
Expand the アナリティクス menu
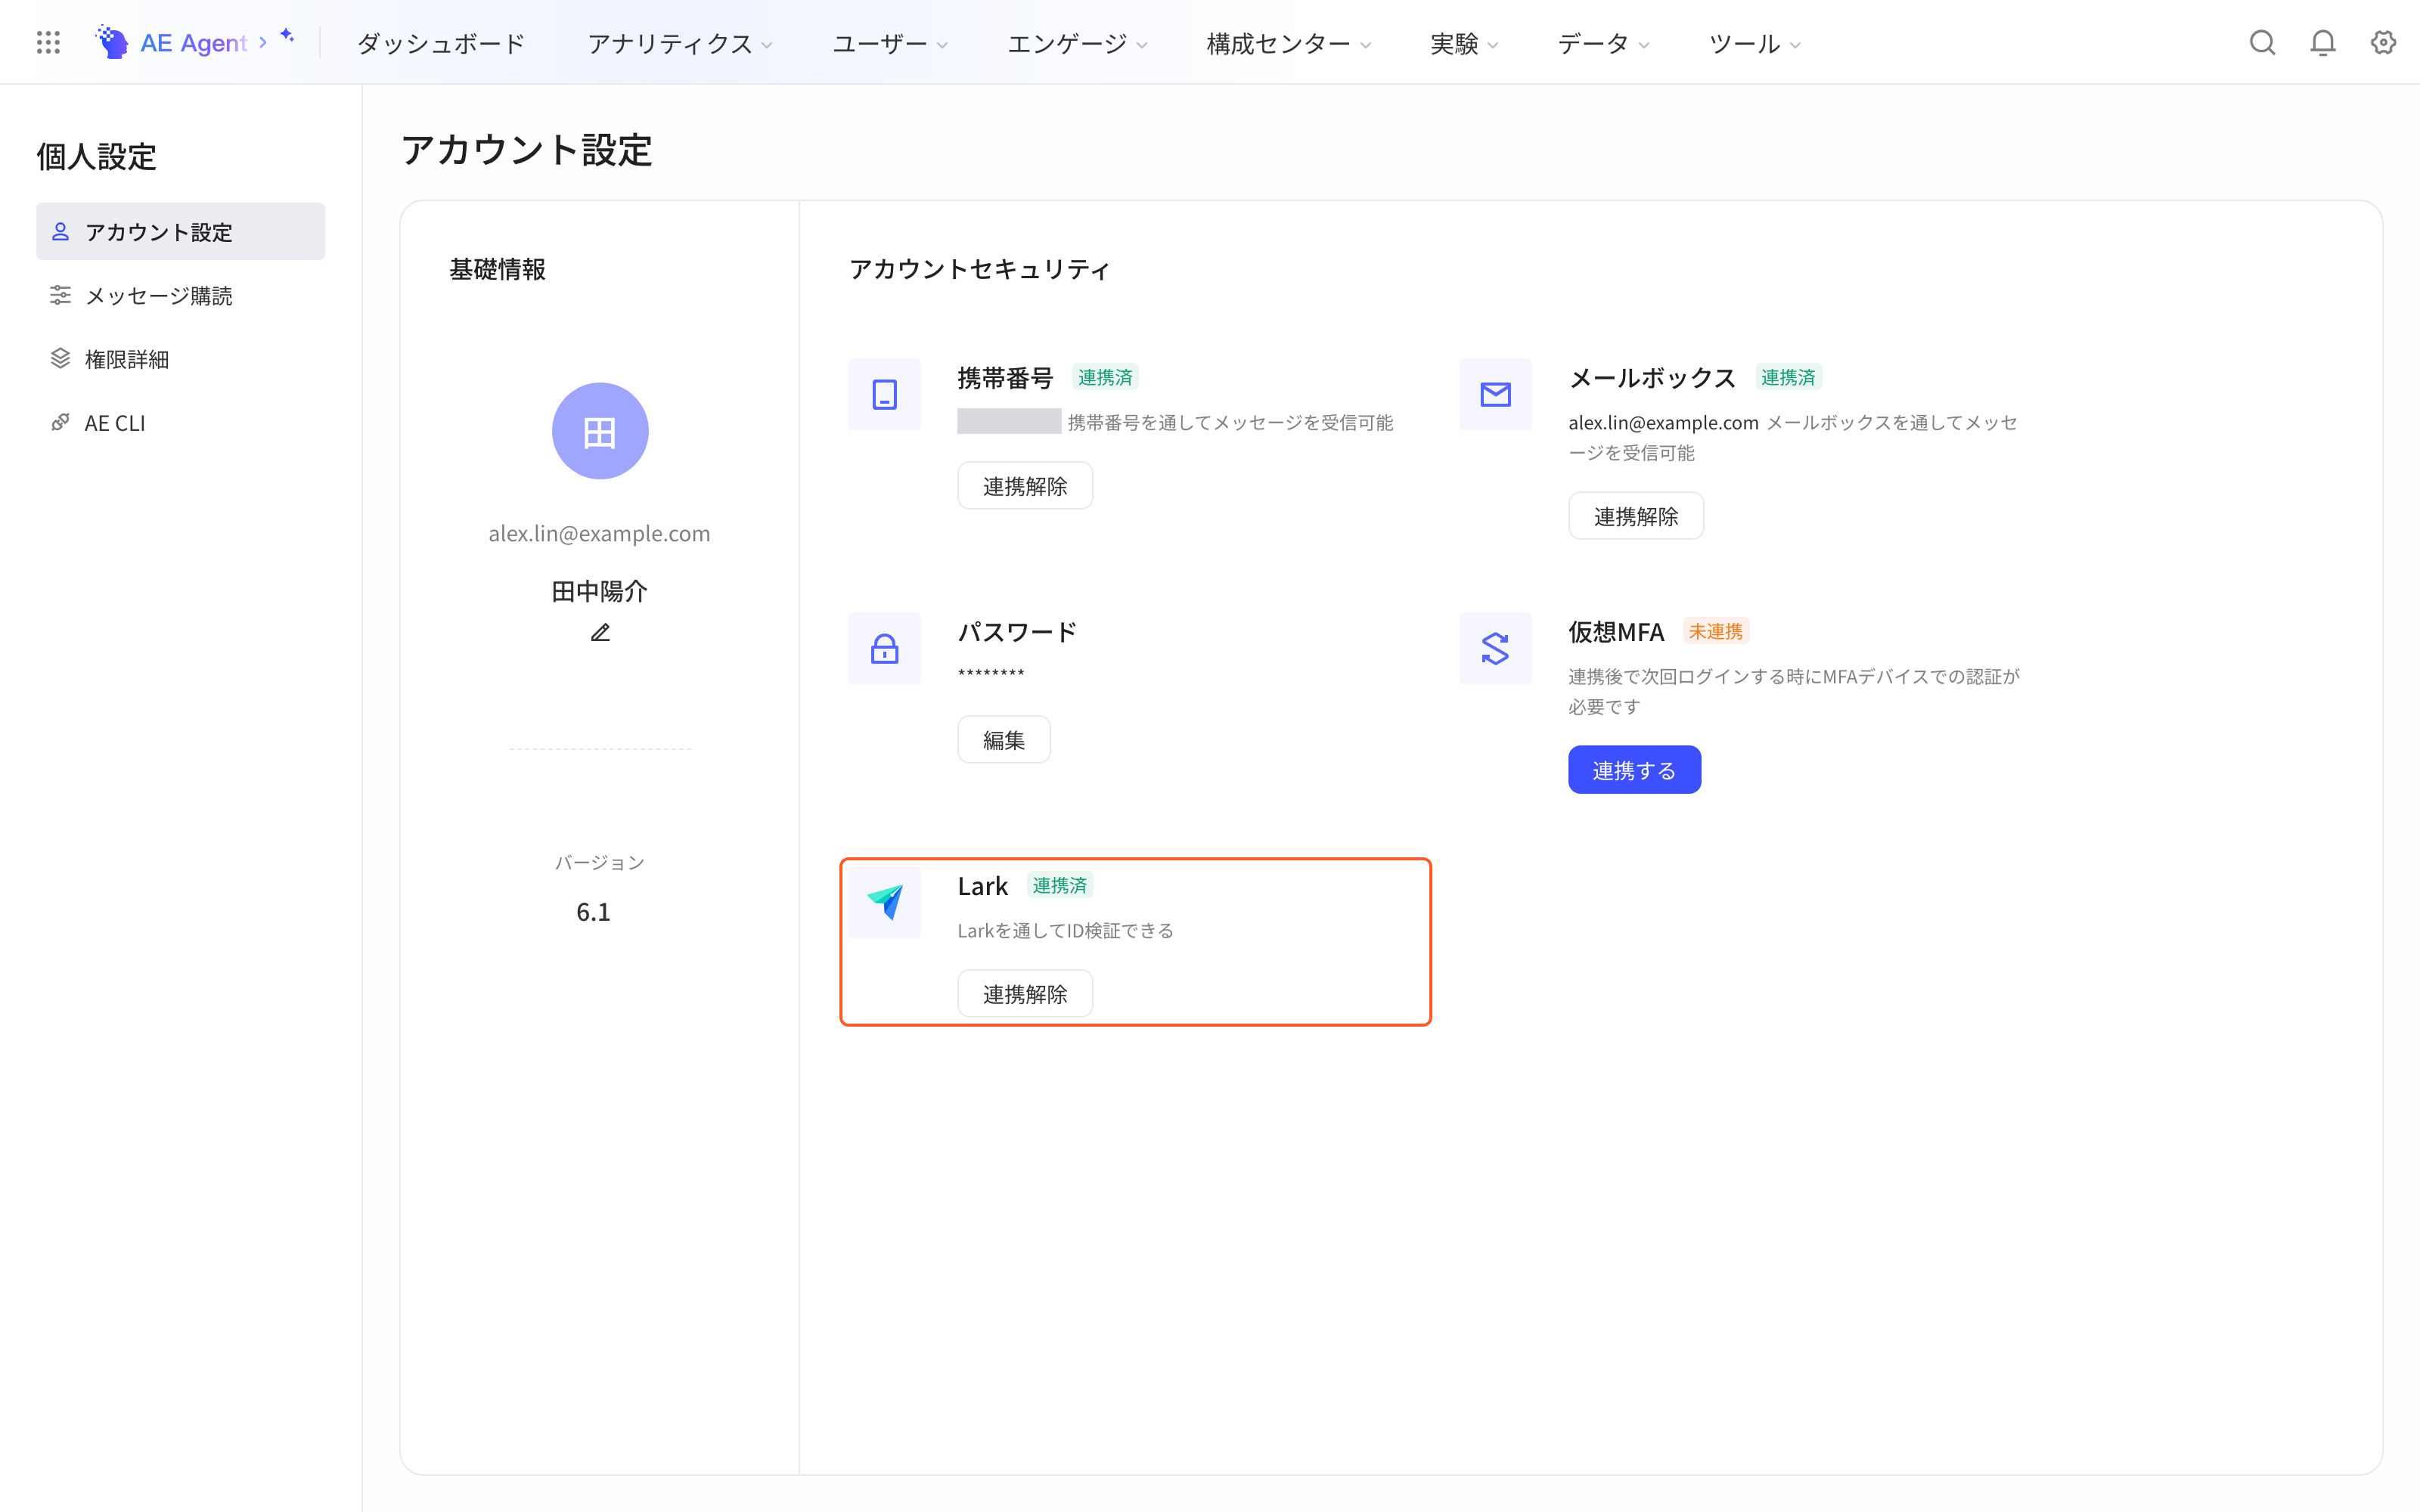click(x=680, y=43)
